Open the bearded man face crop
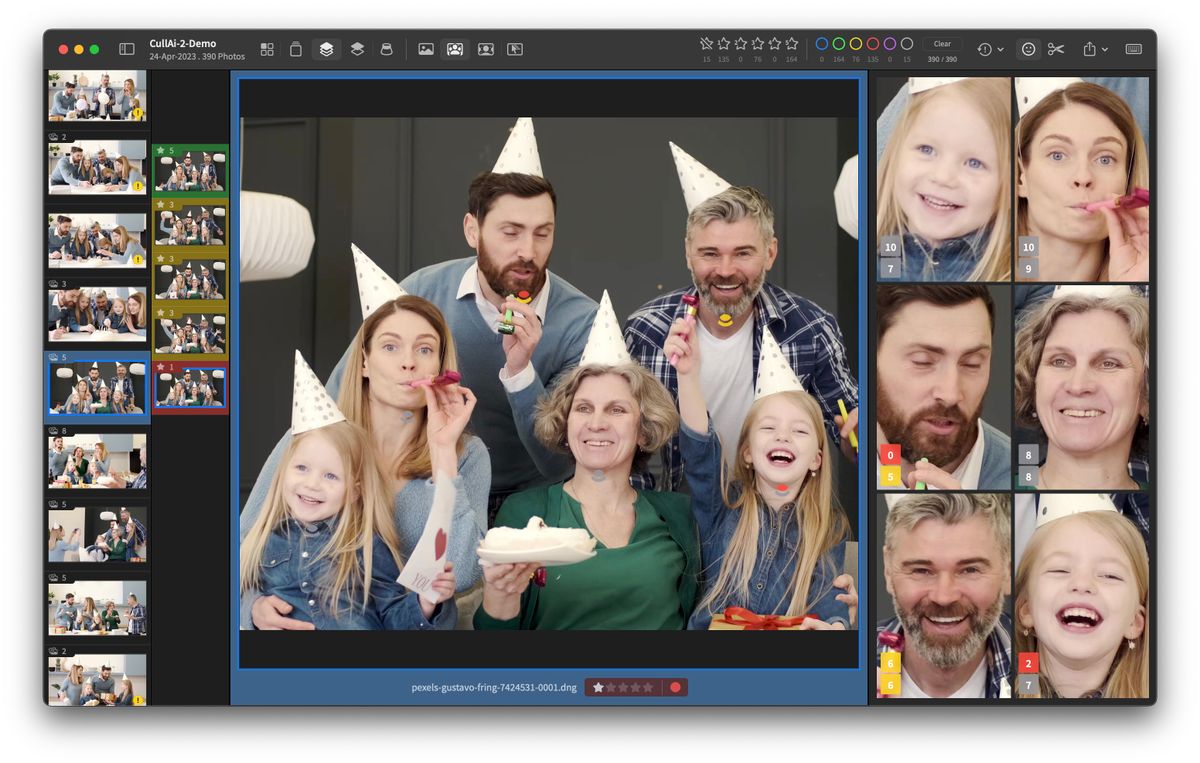Image resolution: width=1200 pixels, height=763 pixels. (x=943, y=387)
